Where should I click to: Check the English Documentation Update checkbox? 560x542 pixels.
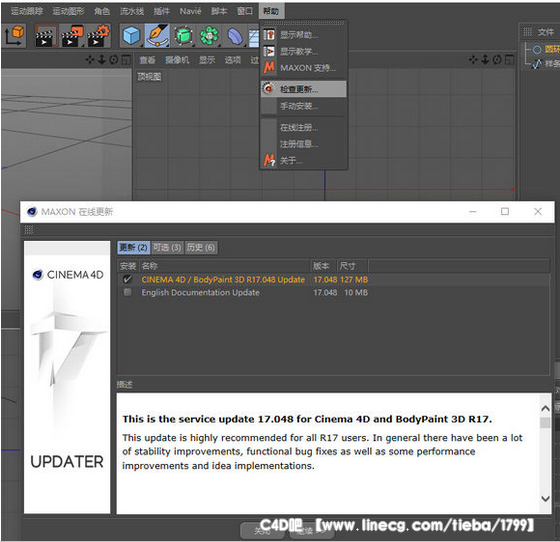pos(128,292)
